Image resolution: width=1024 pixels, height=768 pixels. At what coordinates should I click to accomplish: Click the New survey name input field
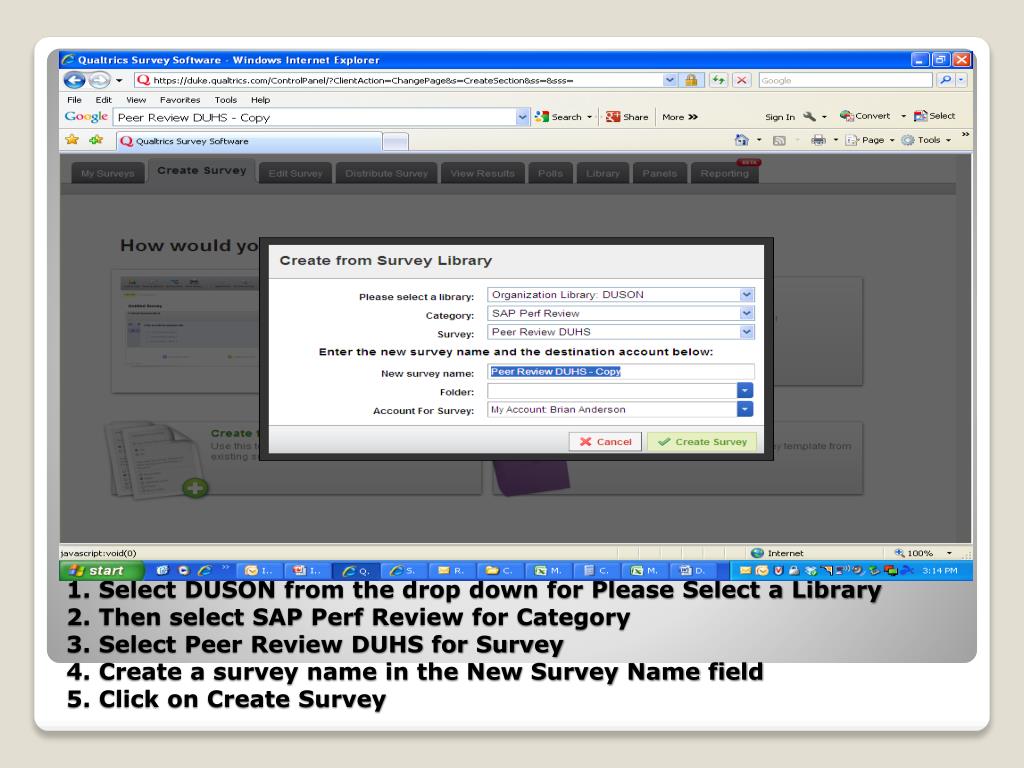tap(621, 372)
